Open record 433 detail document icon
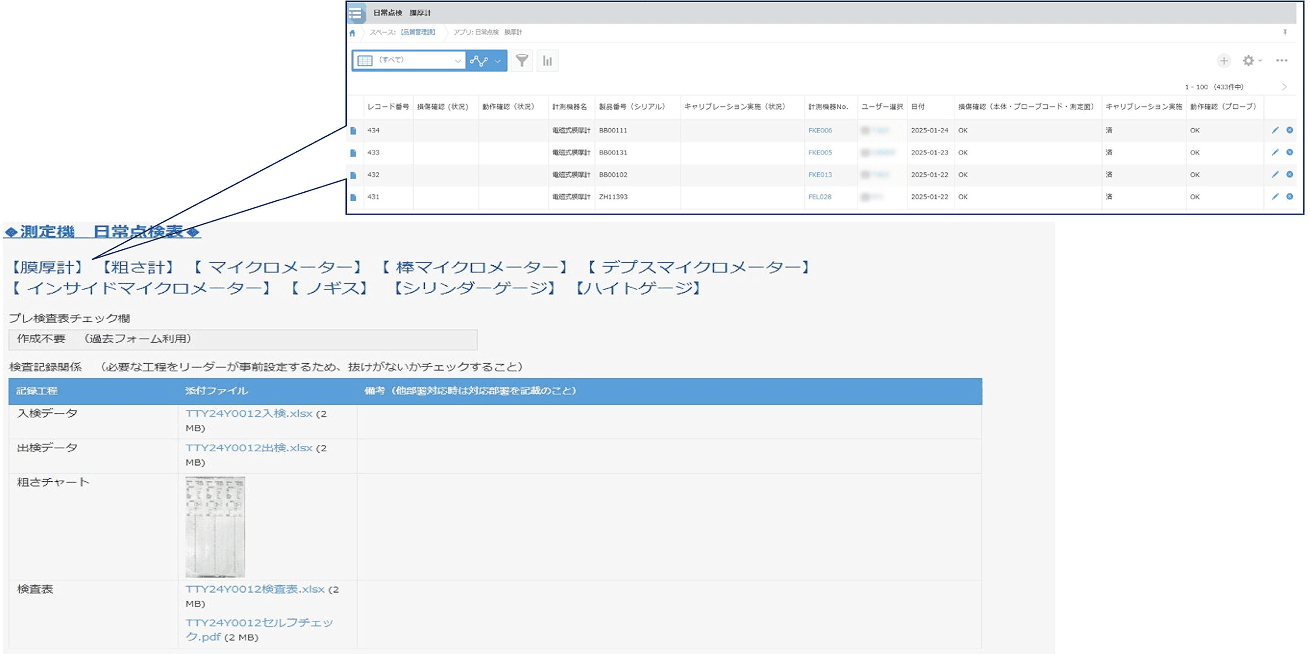The image size is (1310, 654). pyautogui.click(x=353, y=153)
